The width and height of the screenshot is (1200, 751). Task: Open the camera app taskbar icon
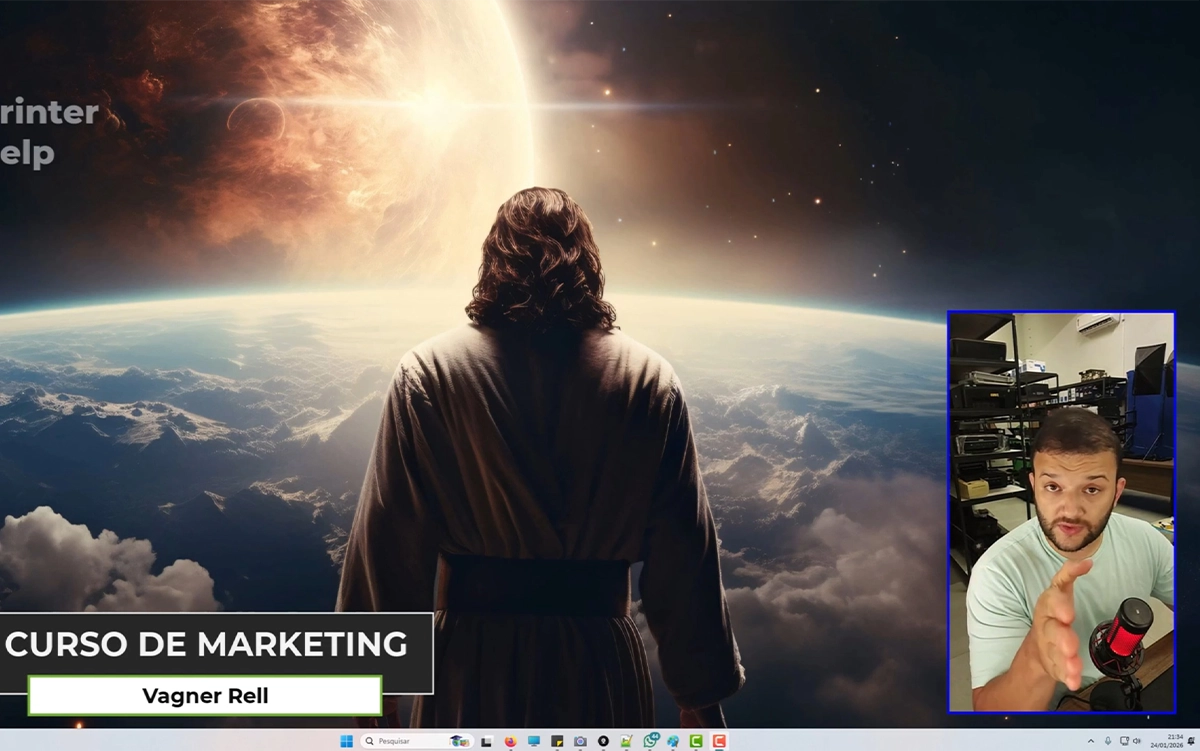click(x=580, y=741)
